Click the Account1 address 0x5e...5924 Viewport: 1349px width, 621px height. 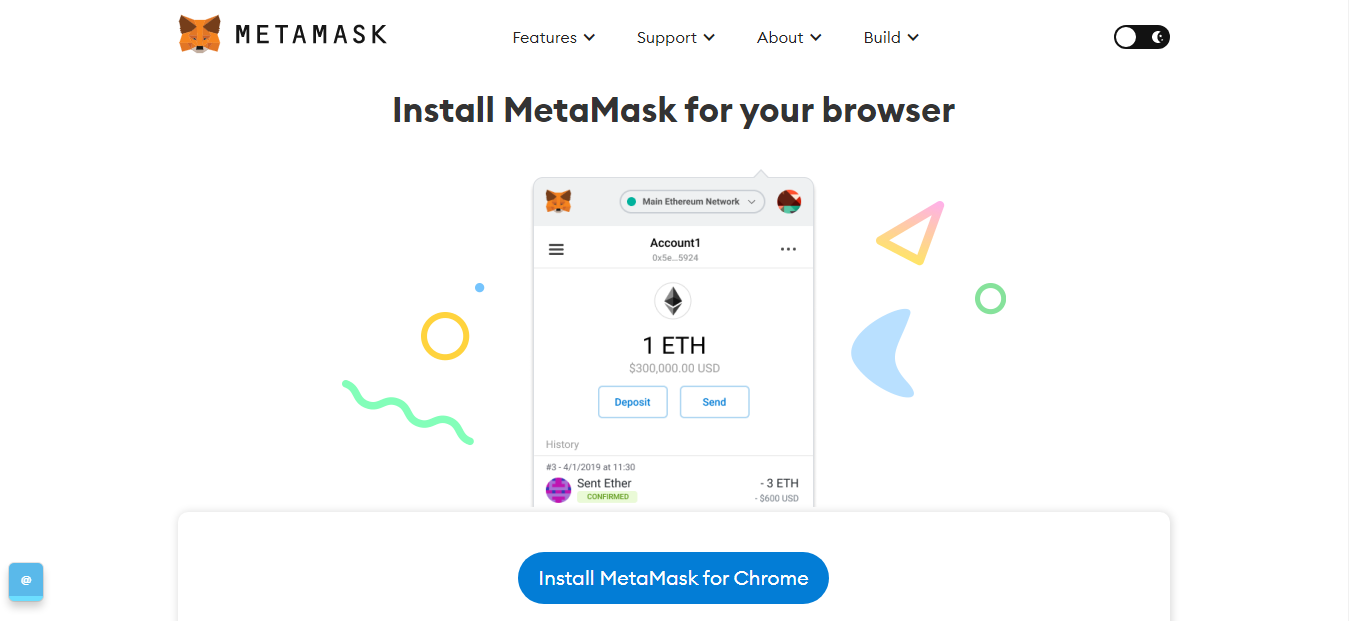675,258
